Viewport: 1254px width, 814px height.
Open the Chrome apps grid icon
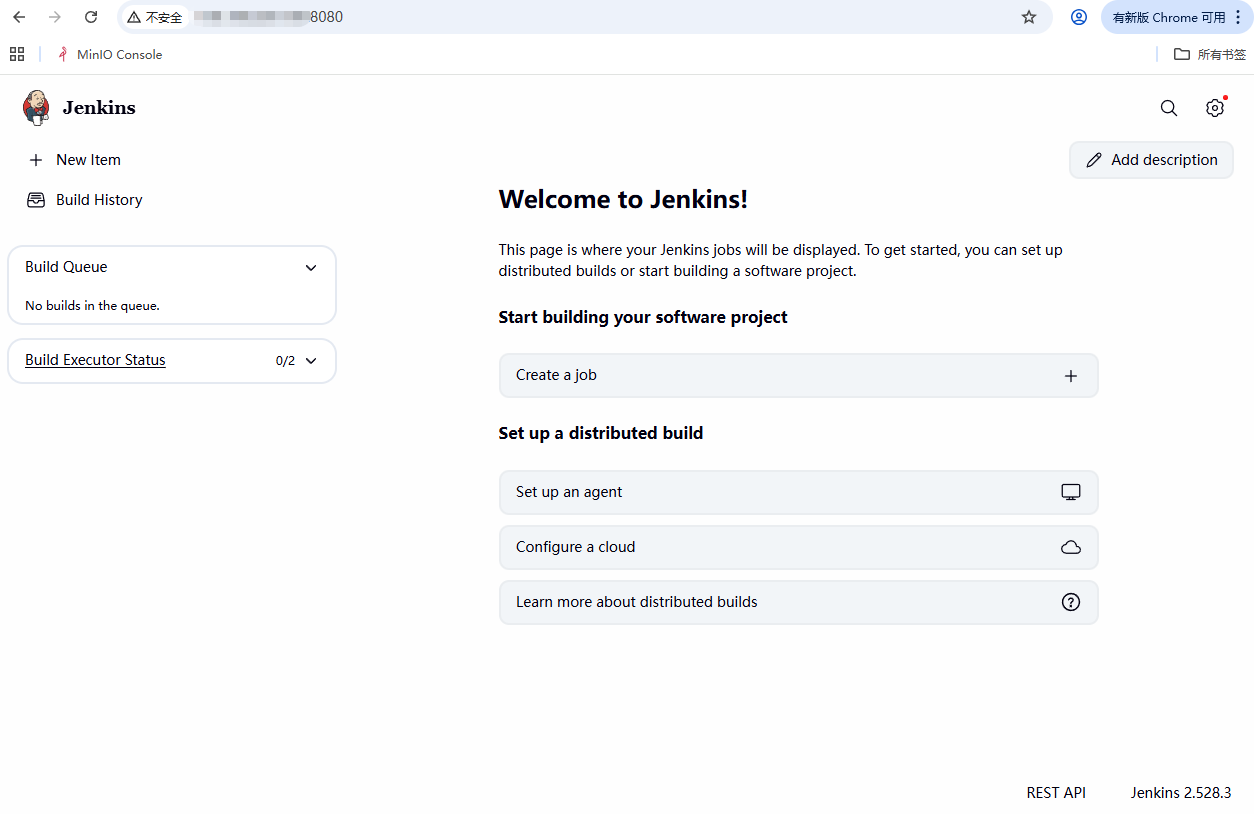(17, 54)
